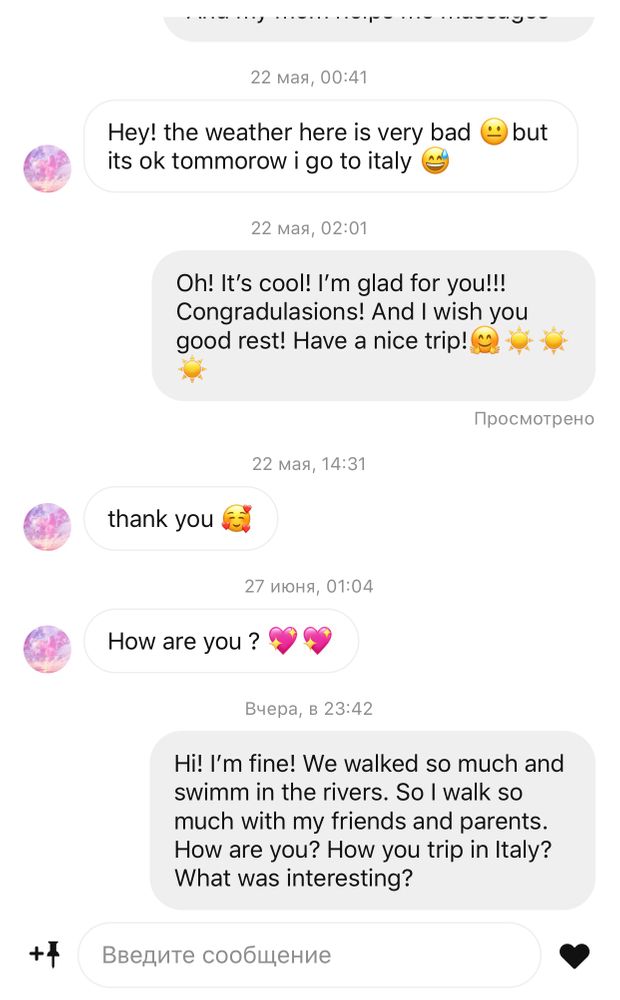Tap the 'Hey! the weather here' message bubble
Image resolution: width=620 pixels, height=1000 pixels.
(x=330, y=147)
